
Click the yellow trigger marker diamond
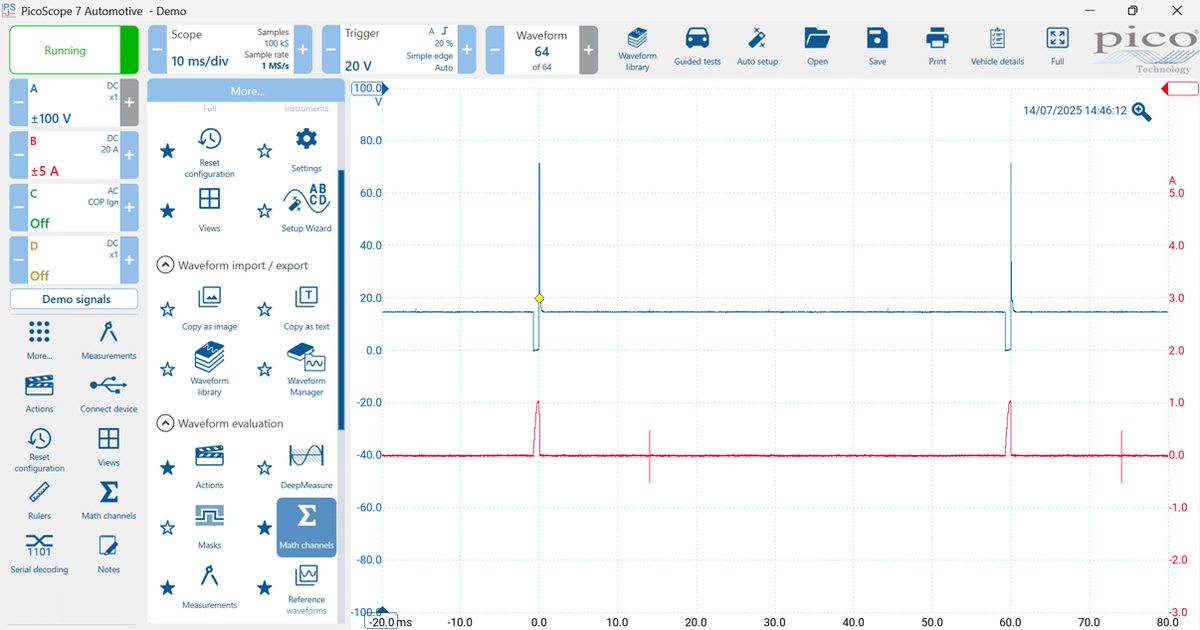(x=540, y=299)
